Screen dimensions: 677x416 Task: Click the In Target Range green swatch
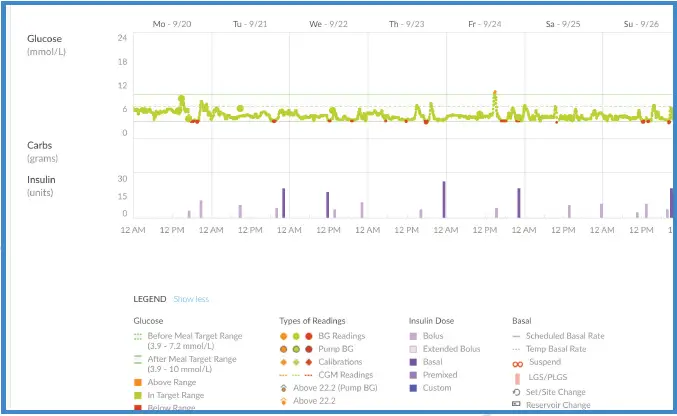click(x=138, y=396)
